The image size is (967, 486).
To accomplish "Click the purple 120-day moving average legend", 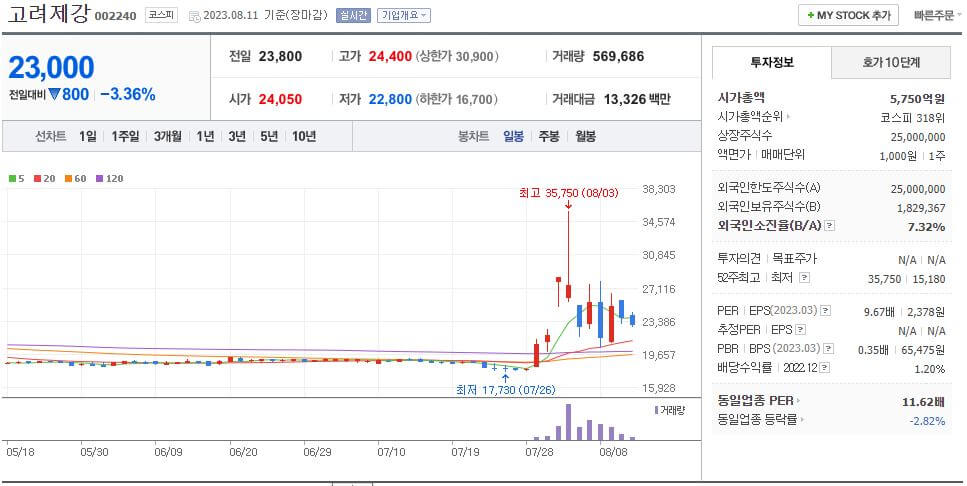I will [x=109, y=179].
